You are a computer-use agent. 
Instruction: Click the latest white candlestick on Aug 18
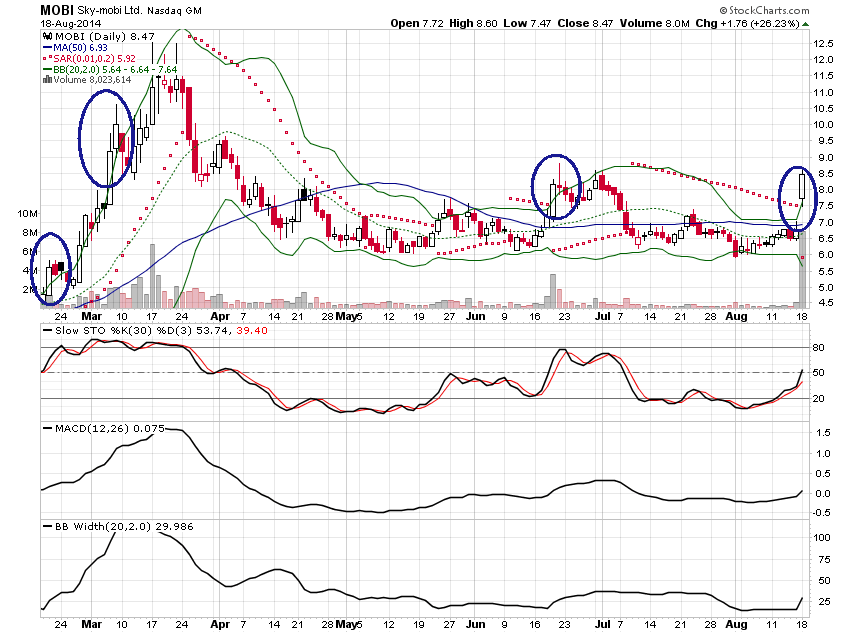click(x=802, y=186)
